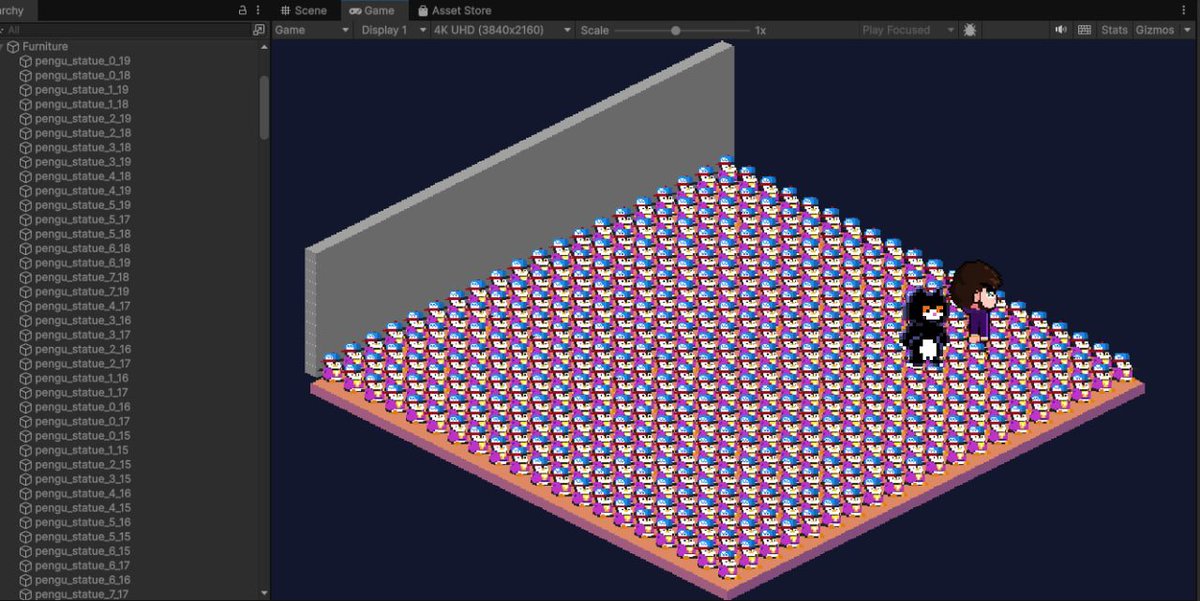Click the cube icon of pengu_statue_7_19
Screen dimensions: 1200x601
click(x=26, y=291)
